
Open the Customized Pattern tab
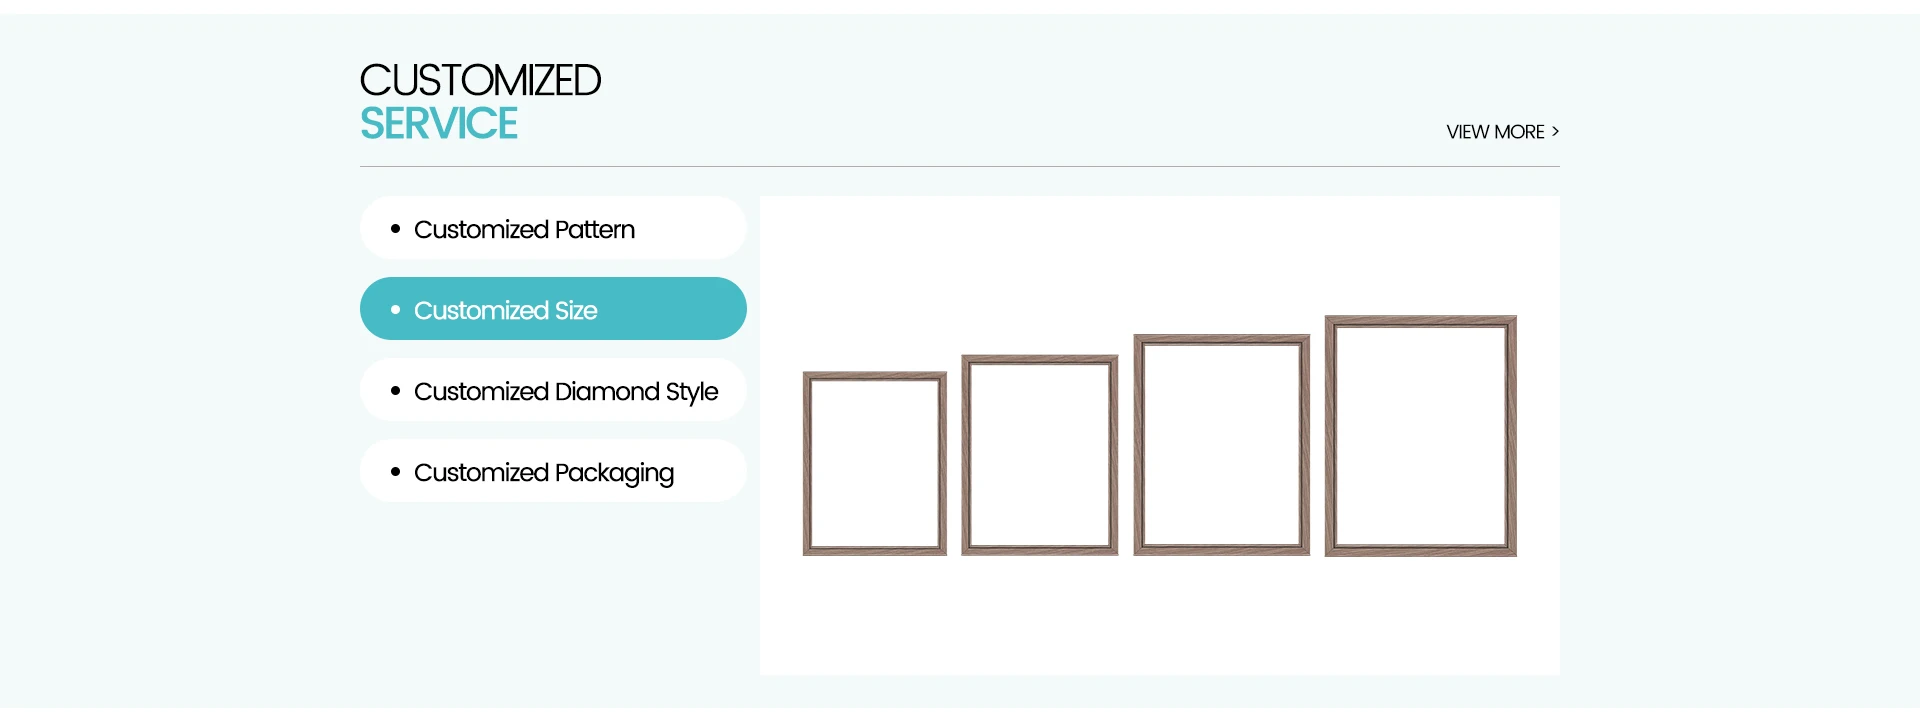[x=553, y=228]
